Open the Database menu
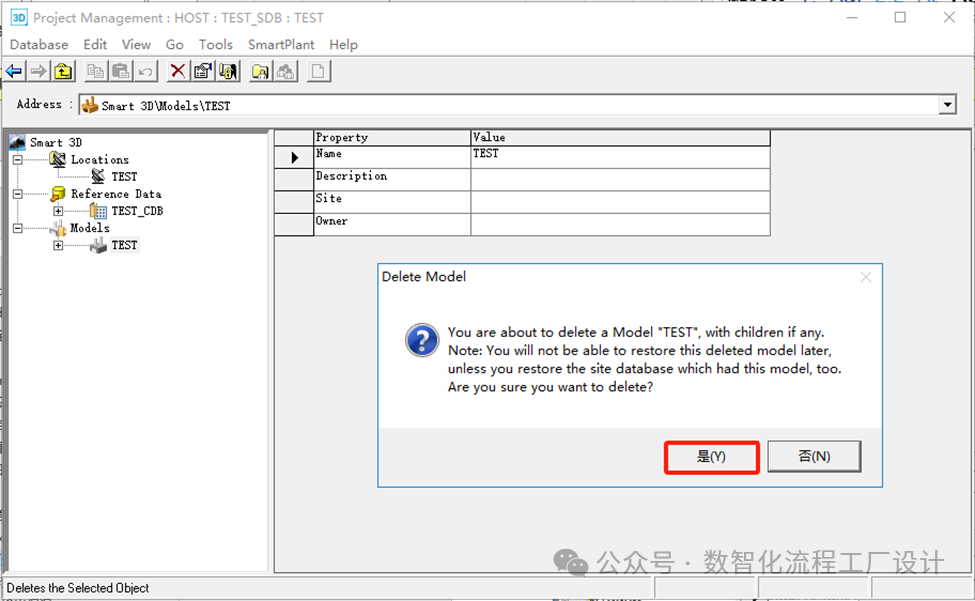Image resolution: width=975 pixels, height=601 pixels. 39,45
